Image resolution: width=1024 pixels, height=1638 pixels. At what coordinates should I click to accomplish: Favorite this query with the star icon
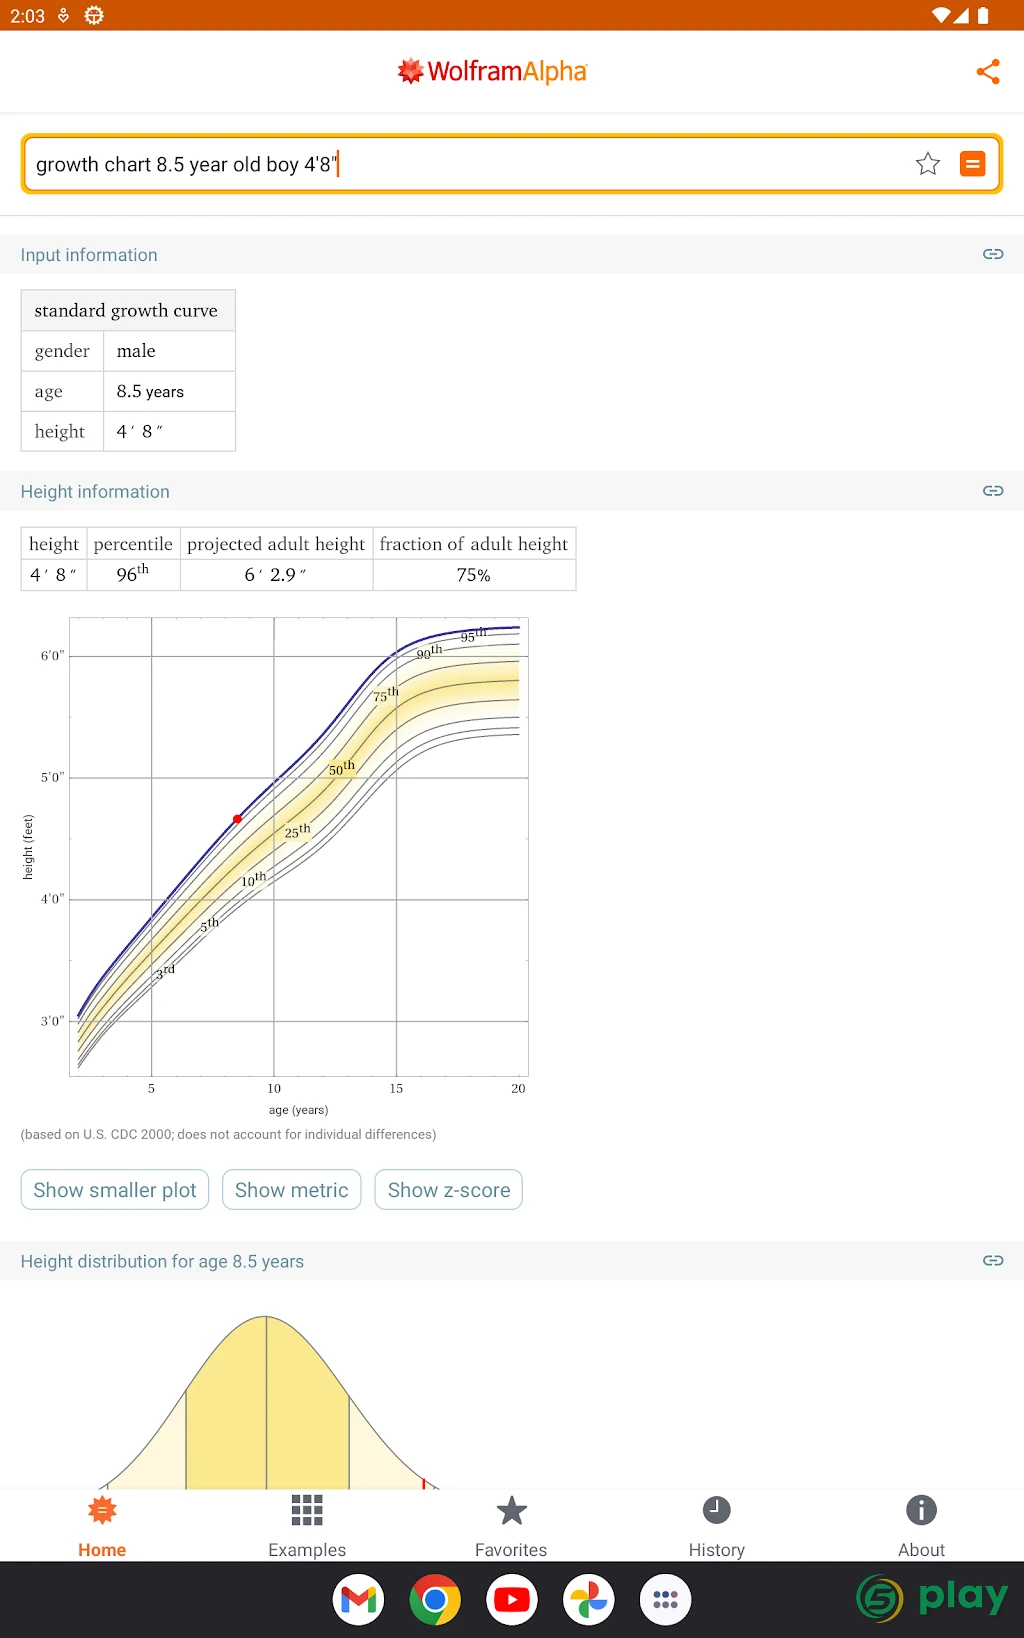tap(928, 164)
